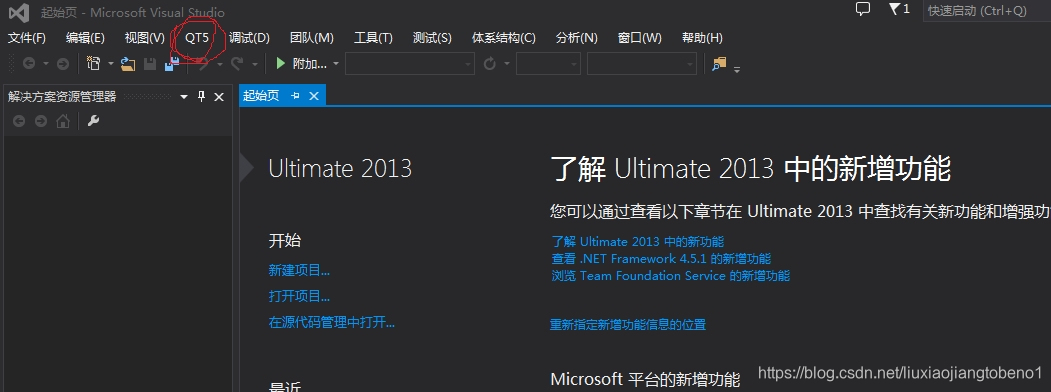Click the Undo toolbar icon
The height and width of the screenshot is (392, 1051).
[x=202, y=64]
